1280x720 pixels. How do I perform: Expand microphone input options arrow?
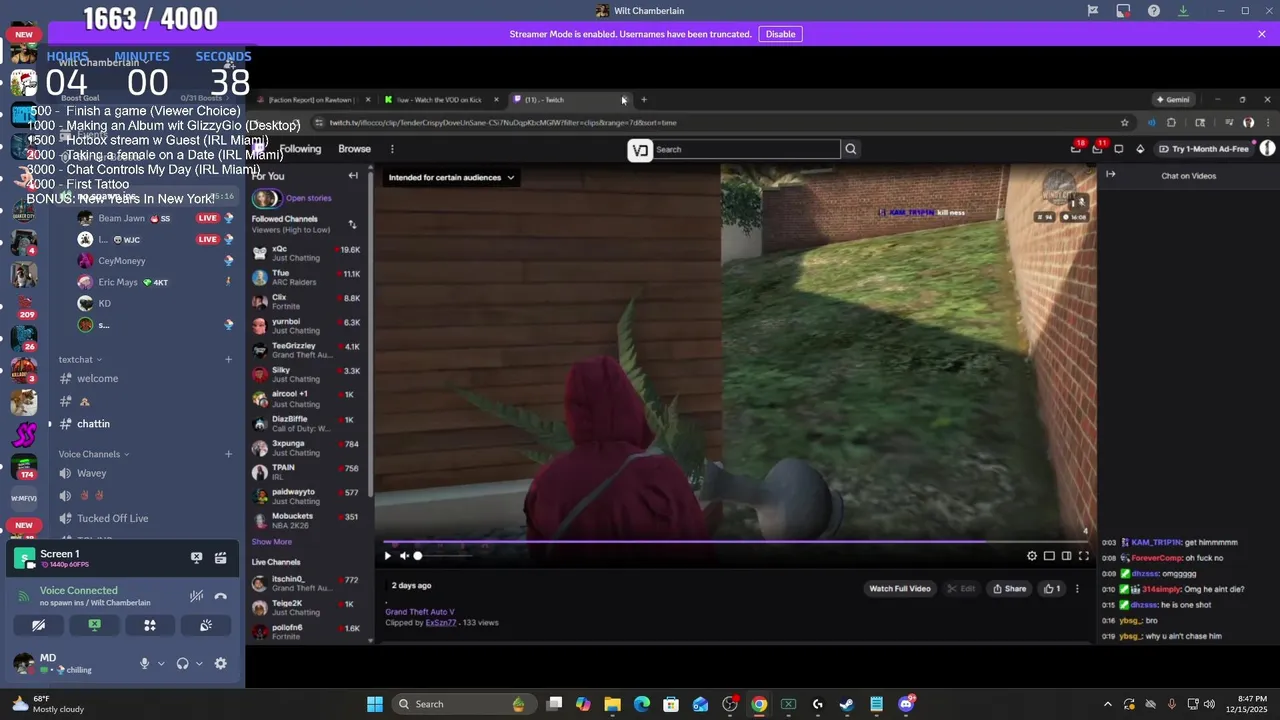[x=161, y=664]
